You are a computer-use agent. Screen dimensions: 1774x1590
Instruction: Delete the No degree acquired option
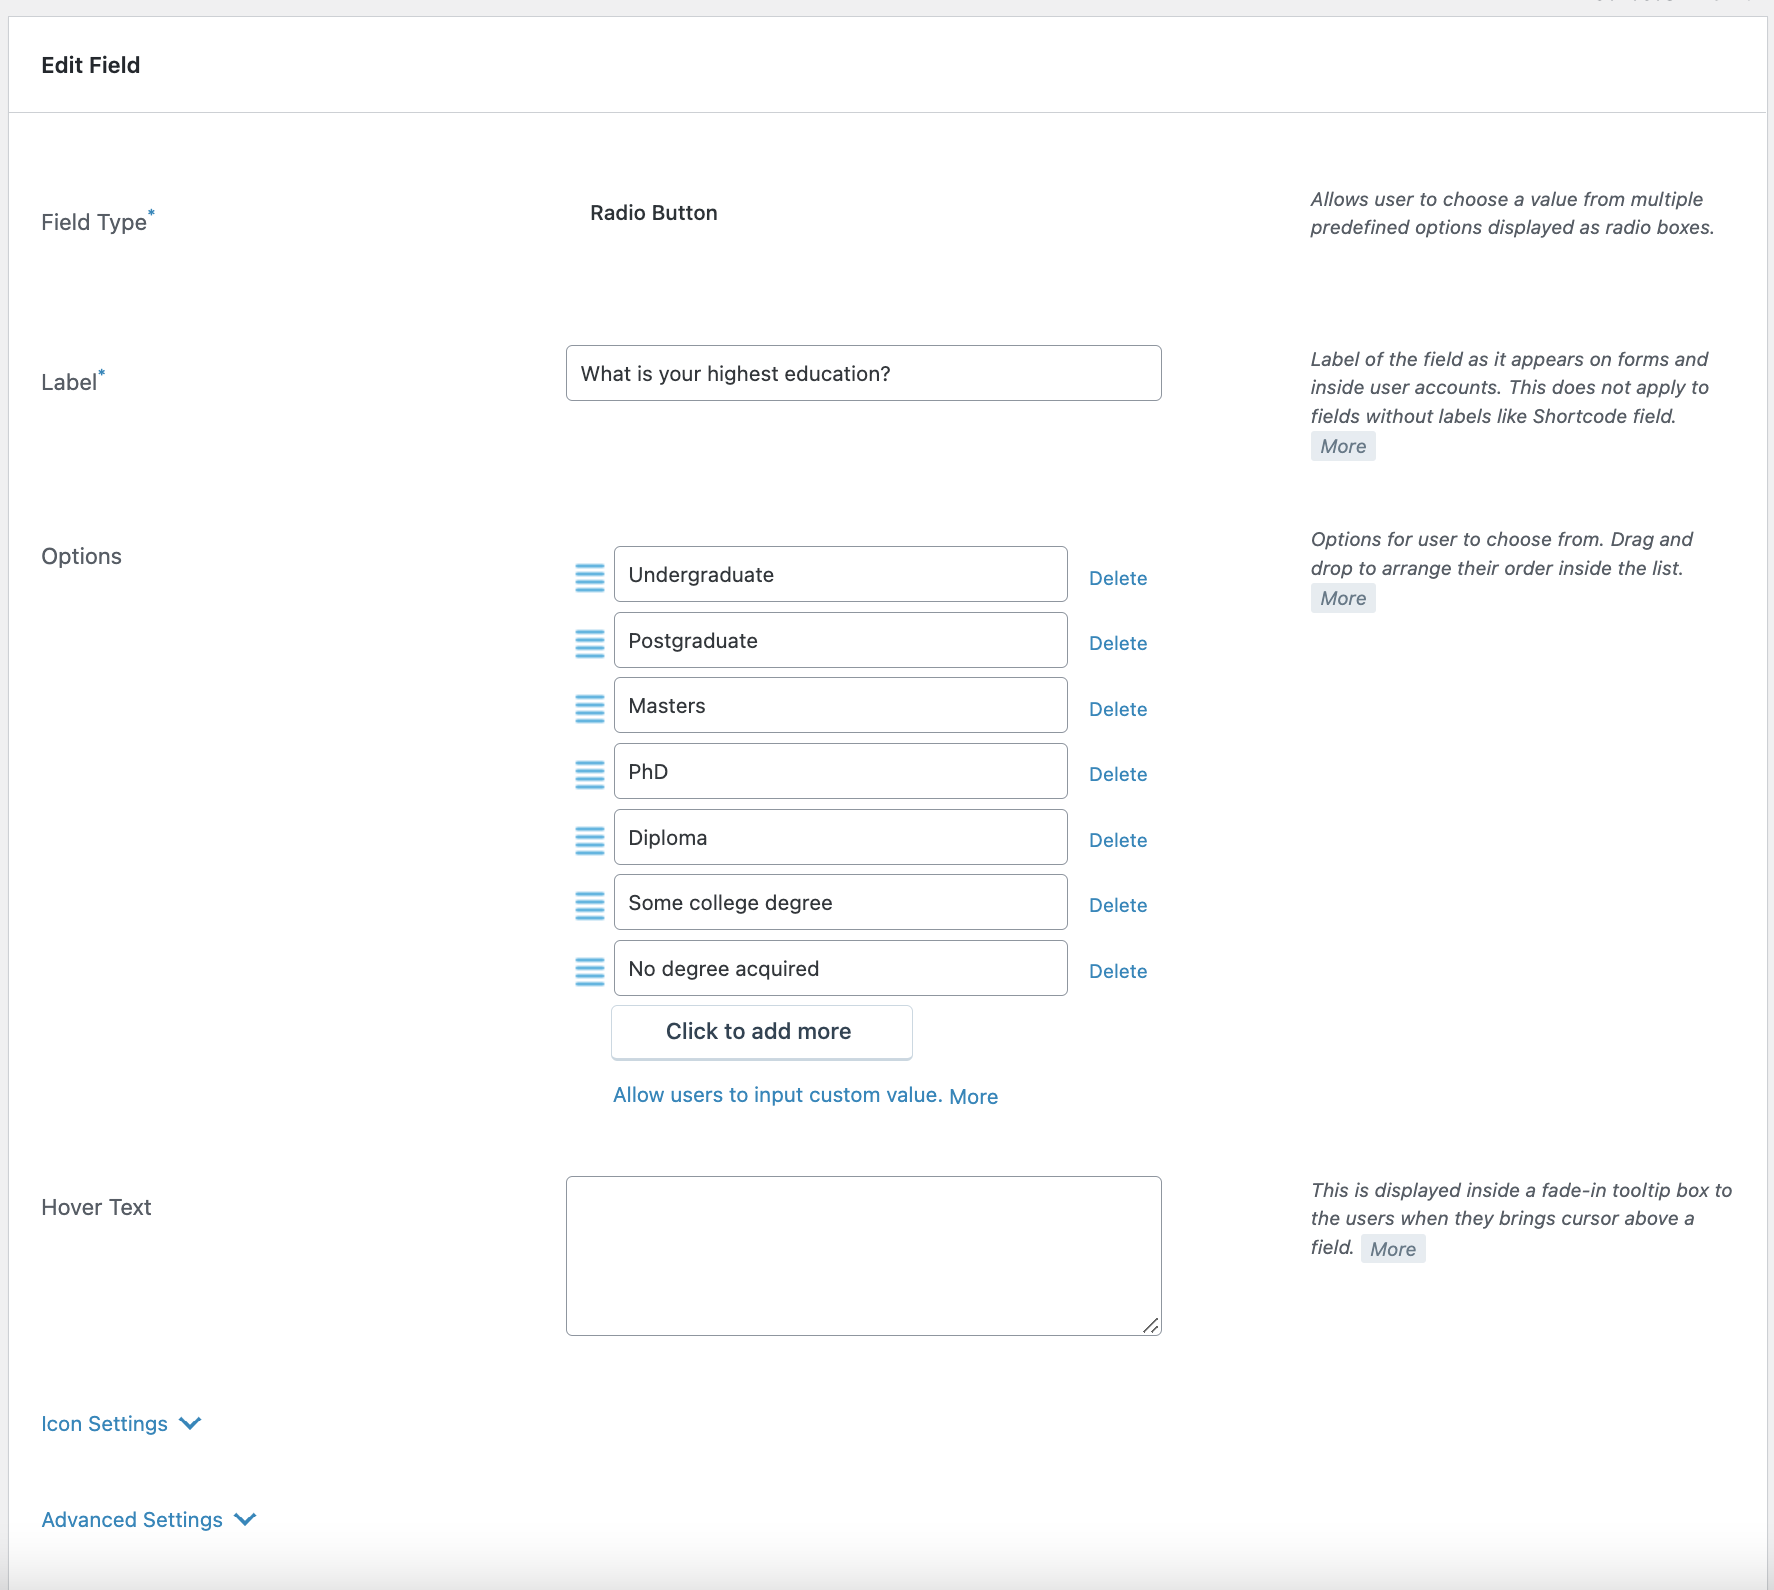(x=1118, y=971)
